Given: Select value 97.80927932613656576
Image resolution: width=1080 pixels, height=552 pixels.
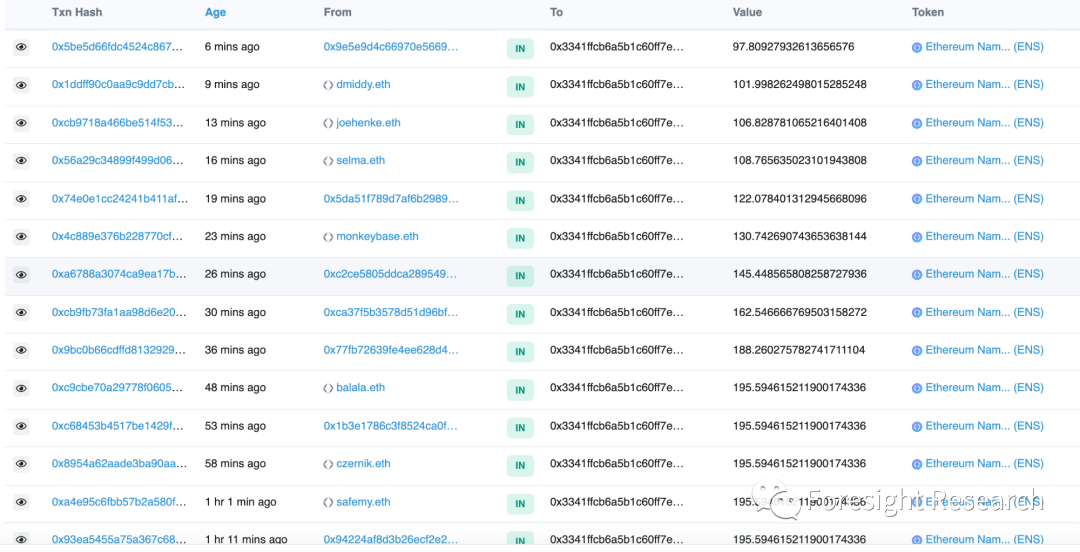Looking at the screenshot, I should click(793, 47).
